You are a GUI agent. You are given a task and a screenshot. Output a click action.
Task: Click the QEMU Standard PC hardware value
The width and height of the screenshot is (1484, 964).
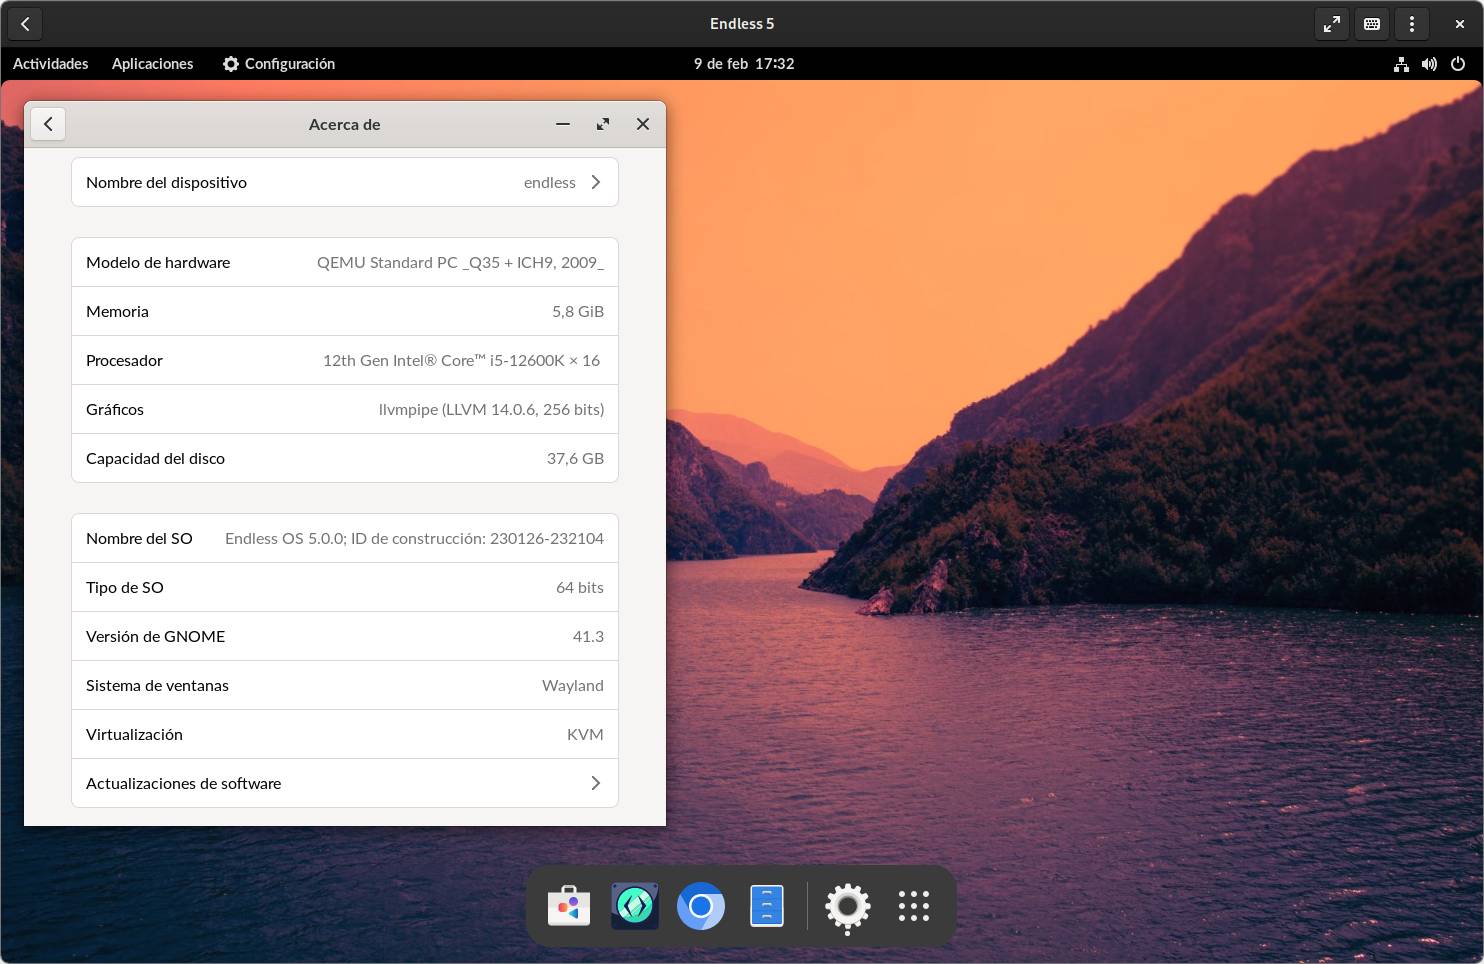pos(460,262)
